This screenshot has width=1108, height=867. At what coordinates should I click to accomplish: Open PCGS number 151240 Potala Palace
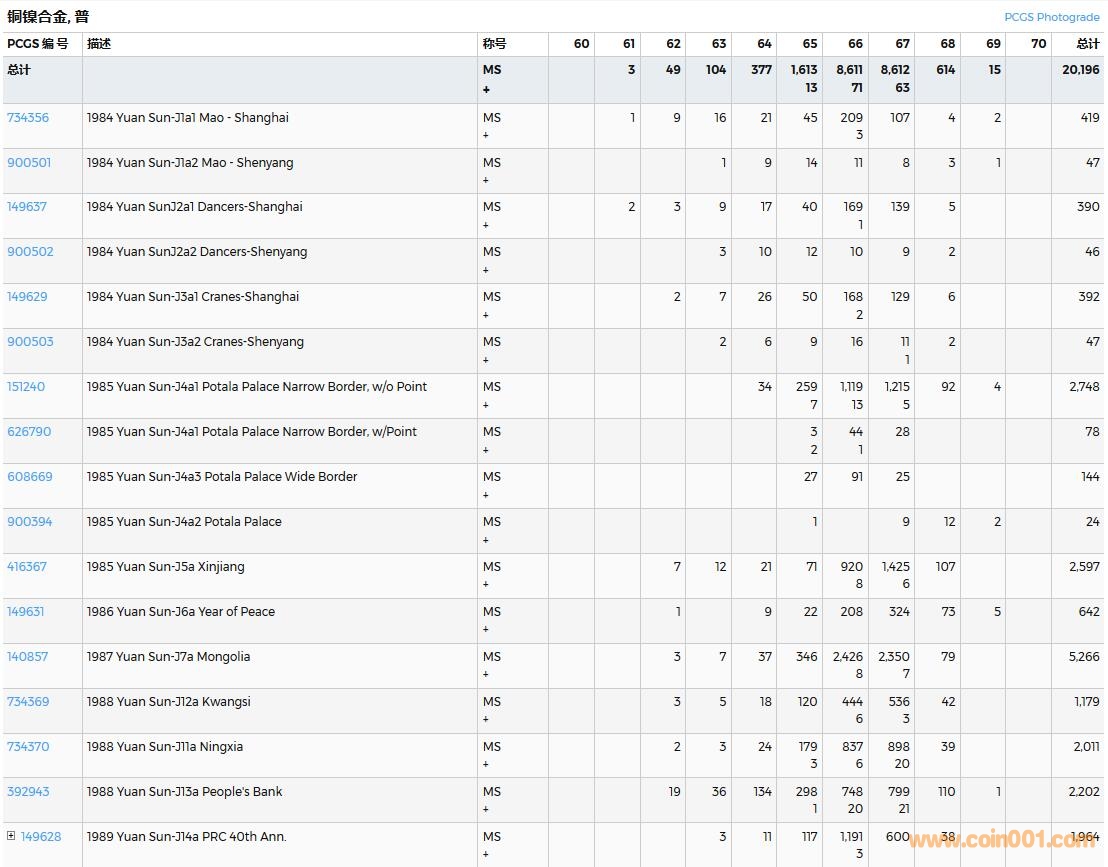[26, 387]
